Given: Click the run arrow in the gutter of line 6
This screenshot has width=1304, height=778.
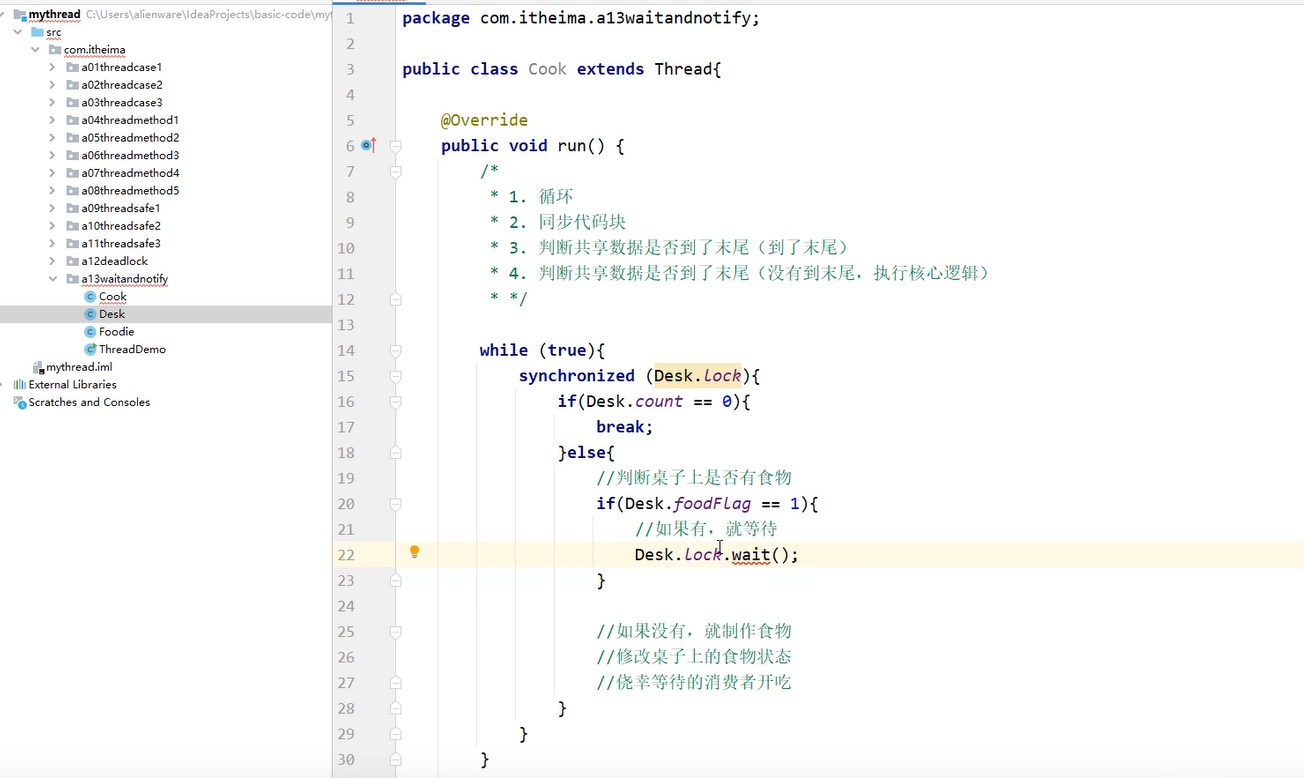Looking at the screenshot, I should pos(366,145).
